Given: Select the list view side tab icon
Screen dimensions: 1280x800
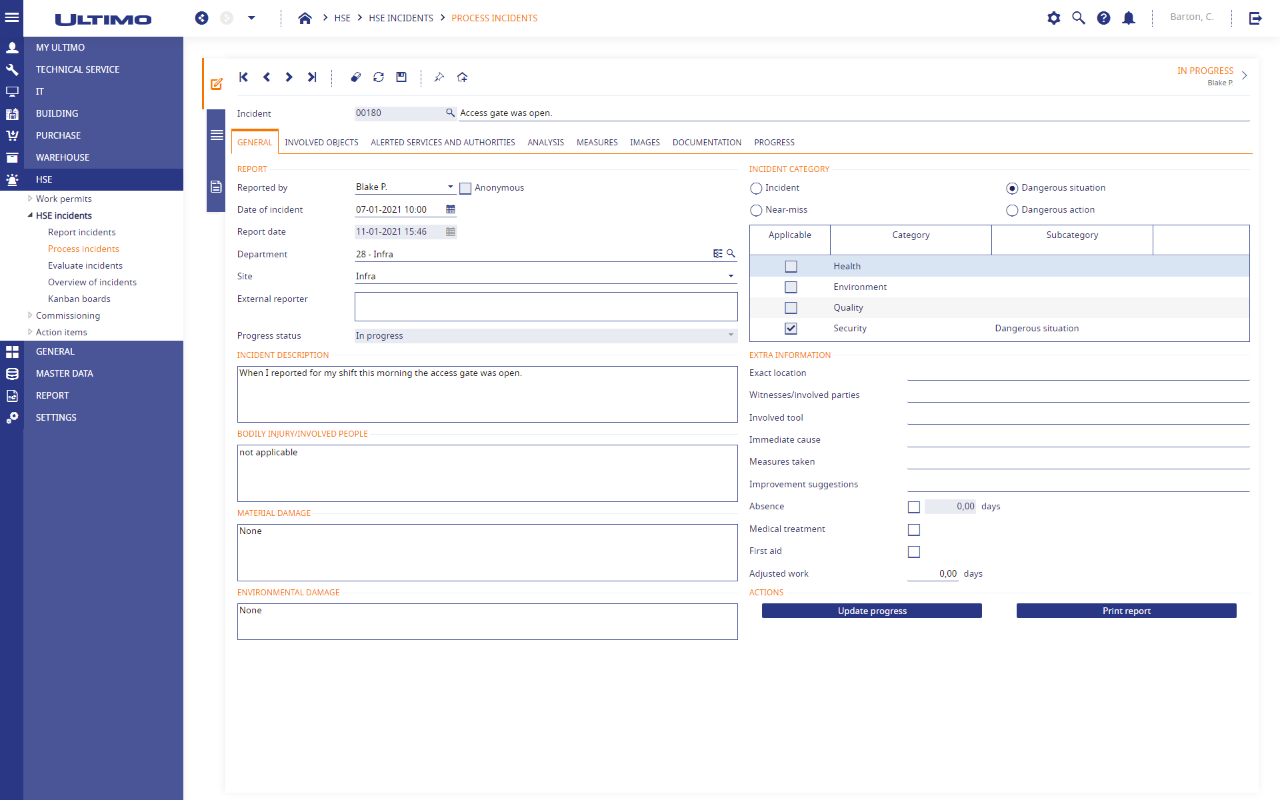Looking at the screenshot, I should (216, 135).
